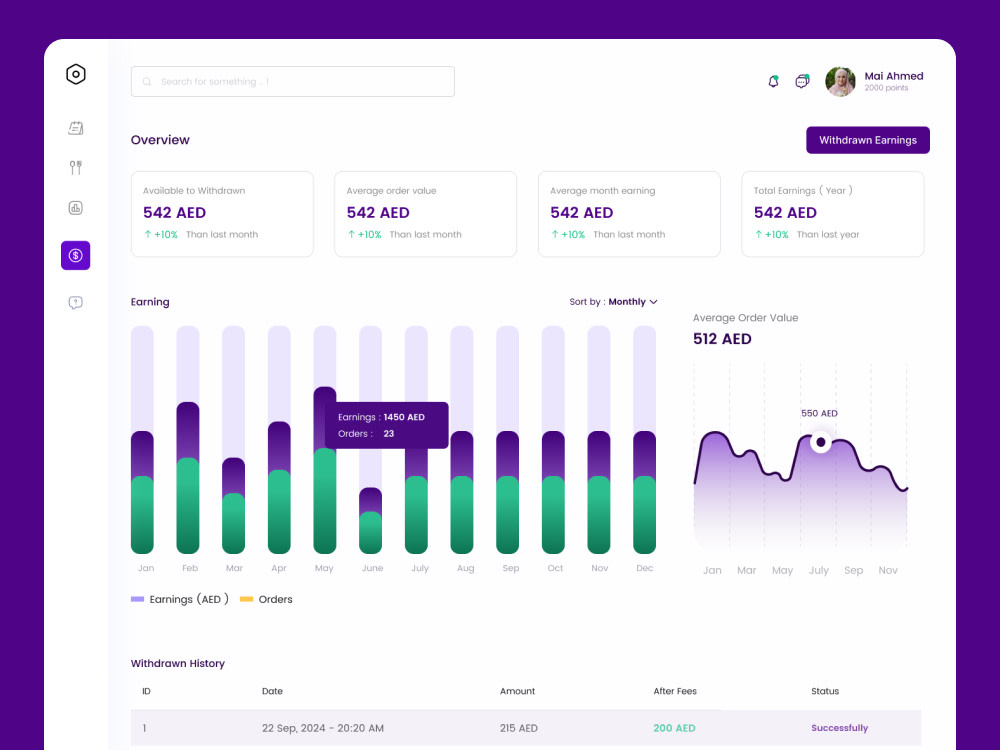
Task: Click the ID column header
Action: click(x=146, y=691)
